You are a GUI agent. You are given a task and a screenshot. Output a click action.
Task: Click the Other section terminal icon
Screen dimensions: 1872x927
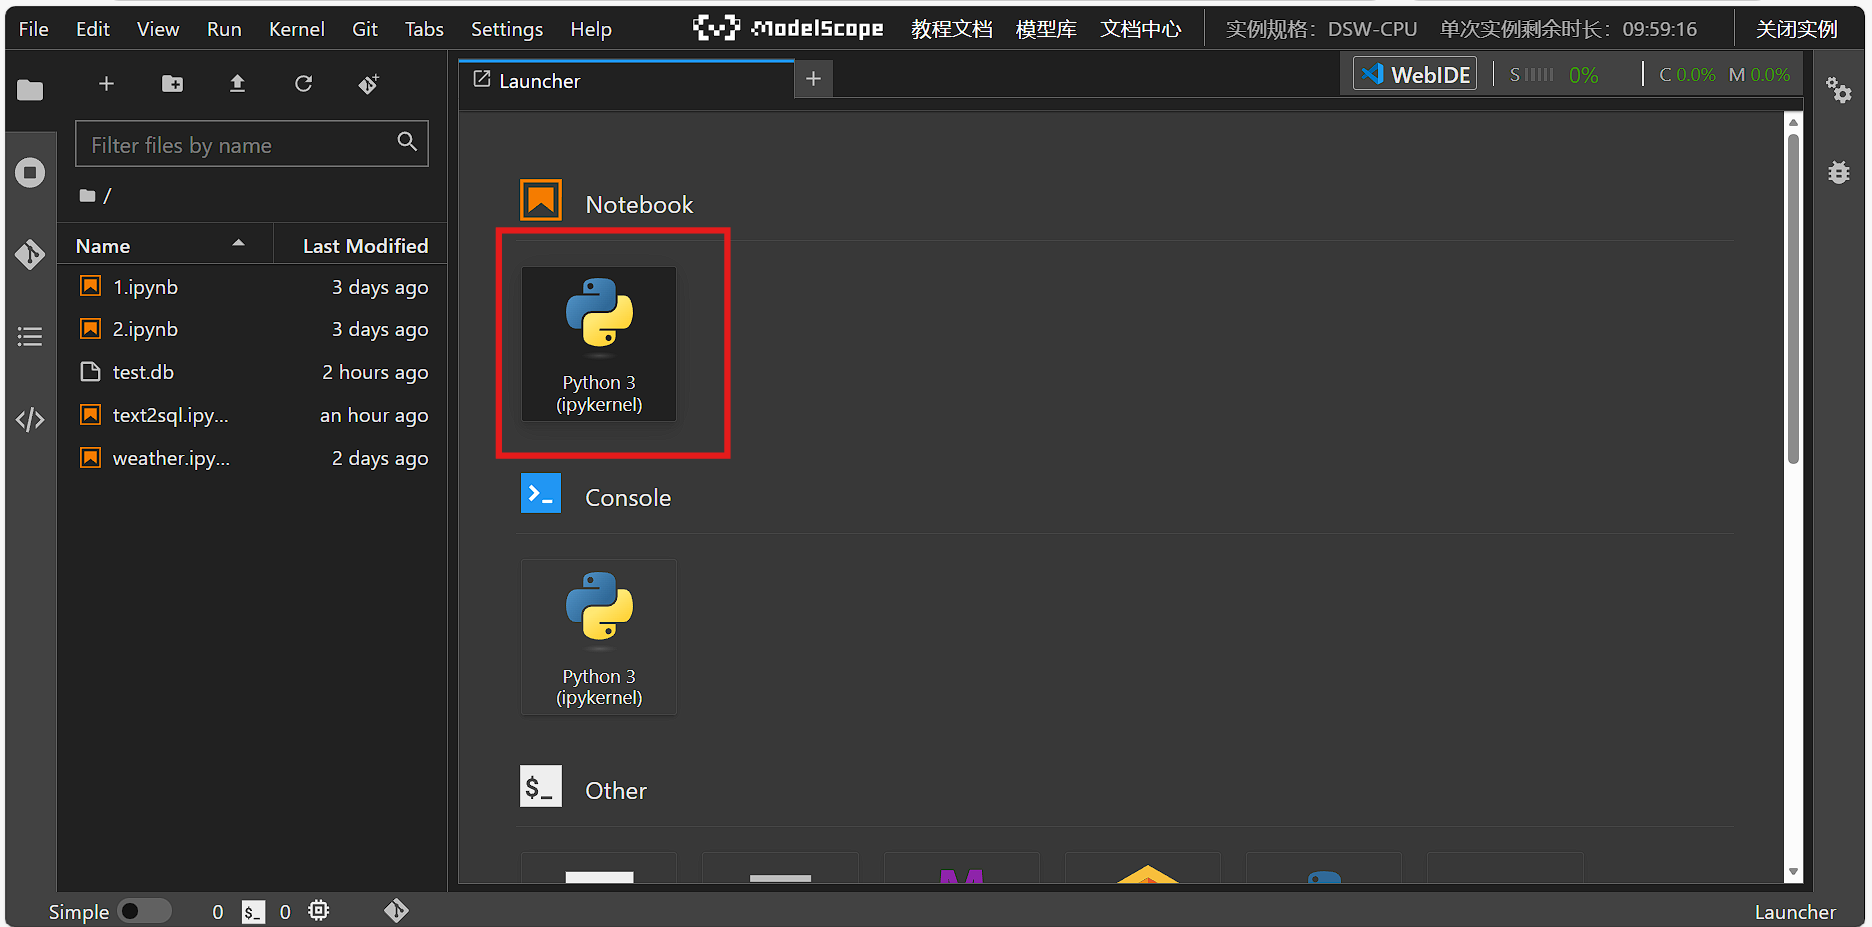click(541, 786)
